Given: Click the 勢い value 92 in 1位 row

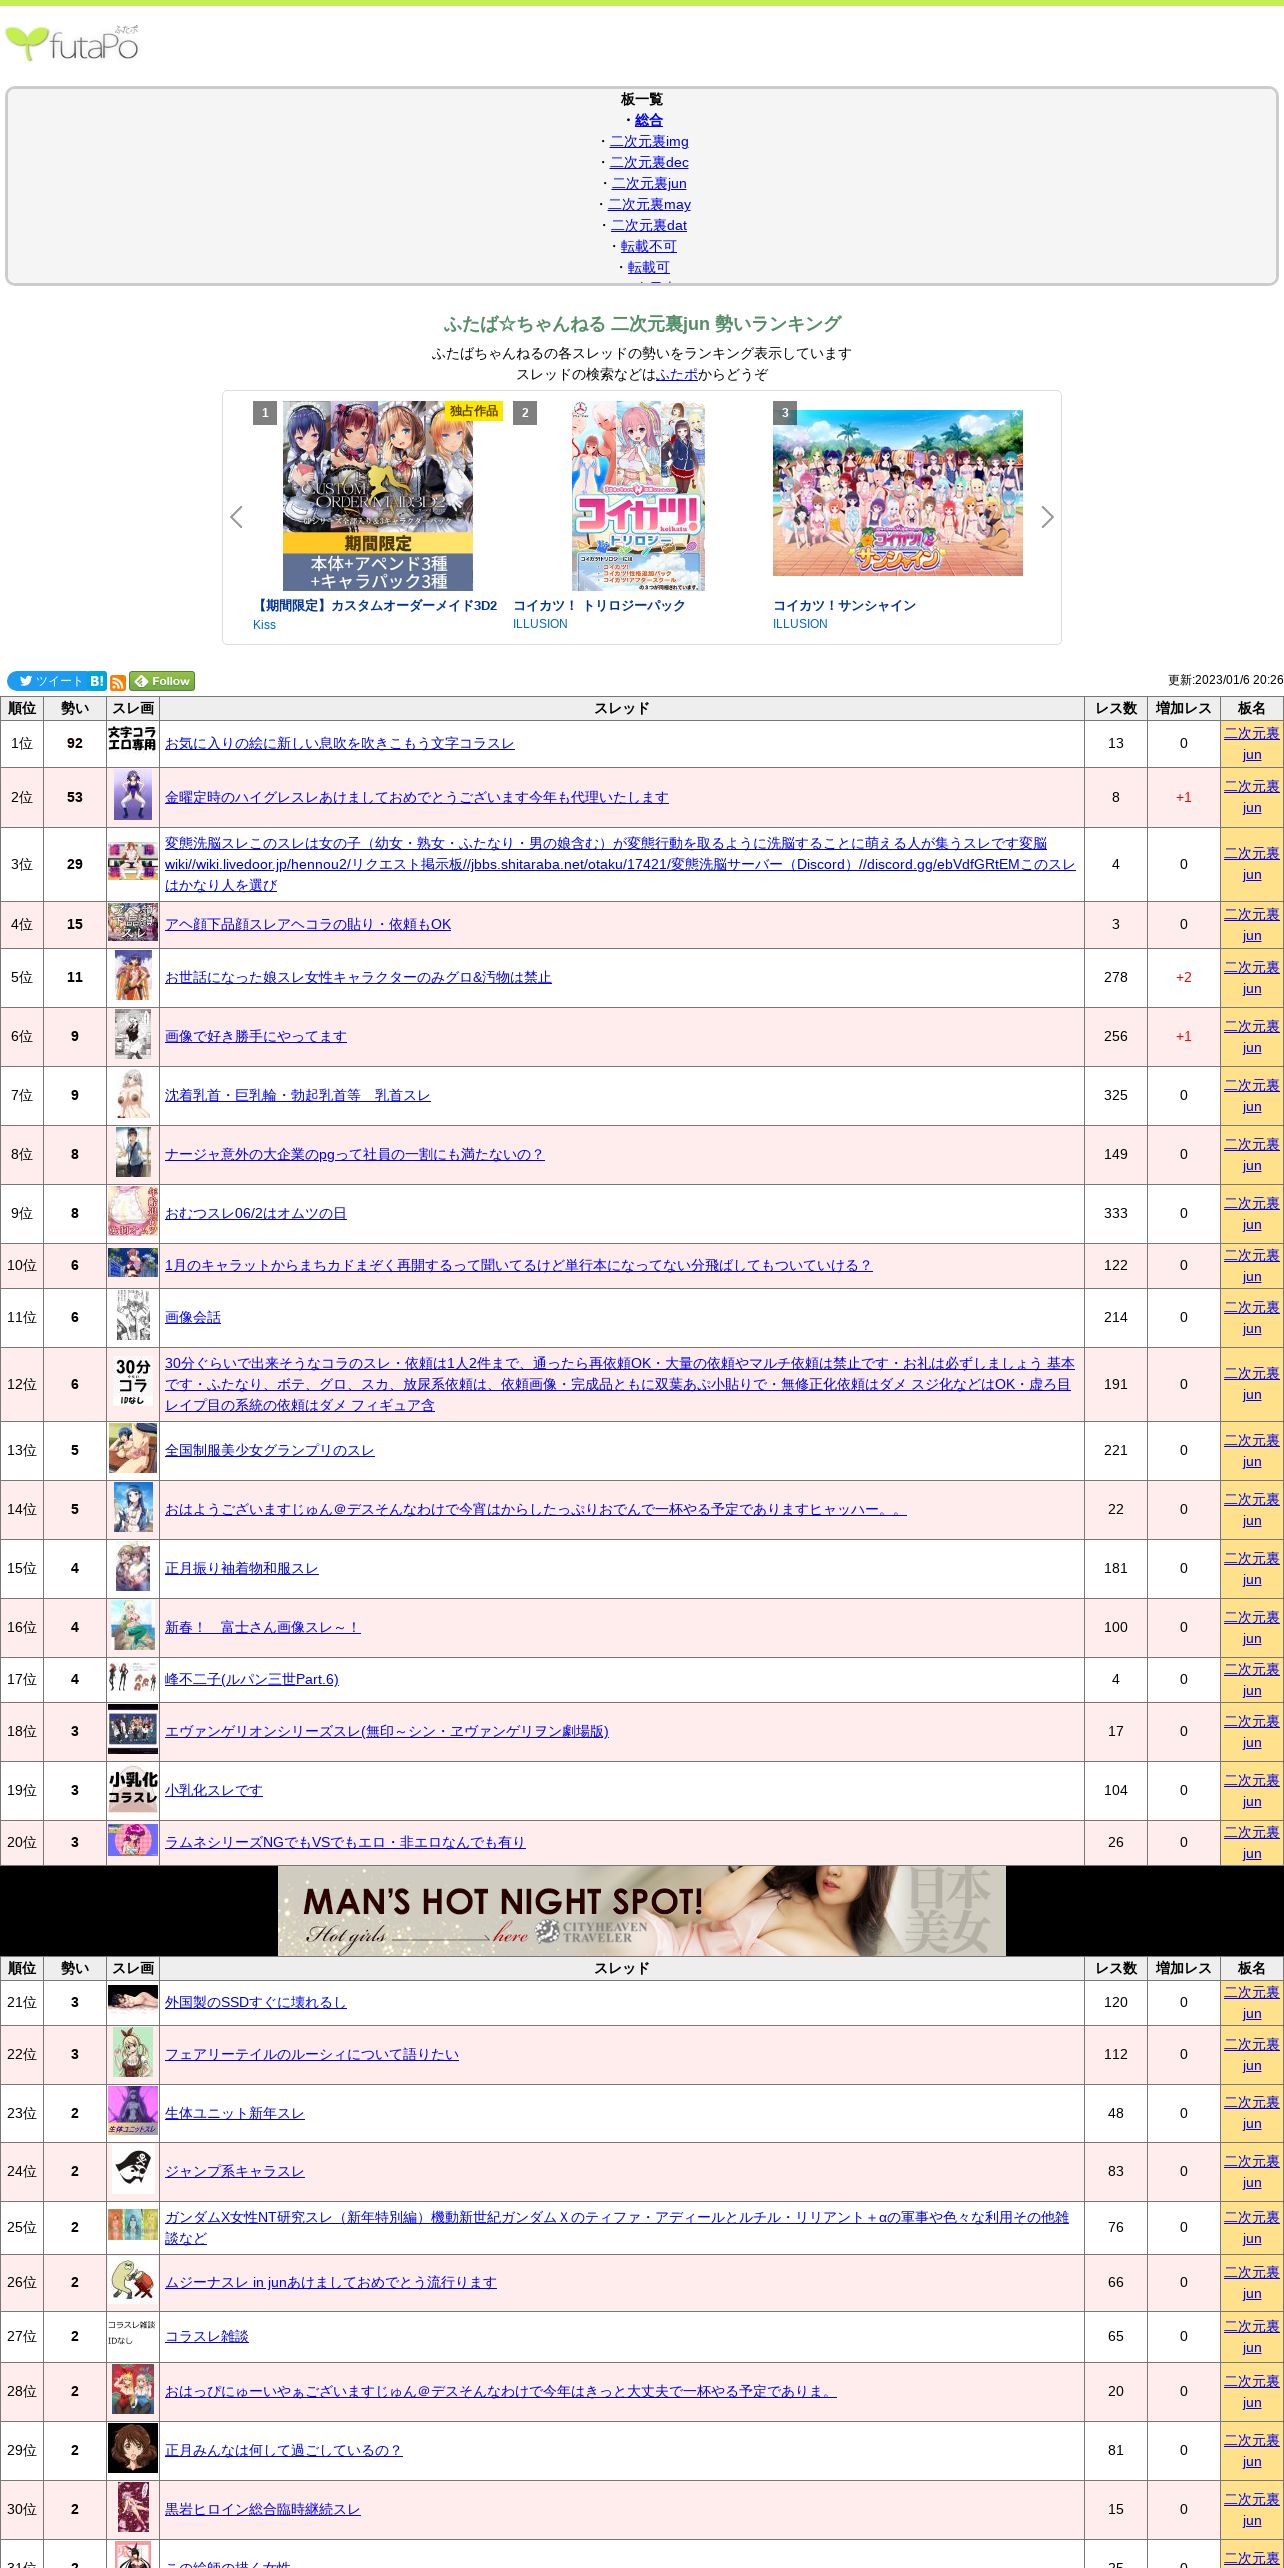Looking at the screenshot, I should (x=75, y=743).
